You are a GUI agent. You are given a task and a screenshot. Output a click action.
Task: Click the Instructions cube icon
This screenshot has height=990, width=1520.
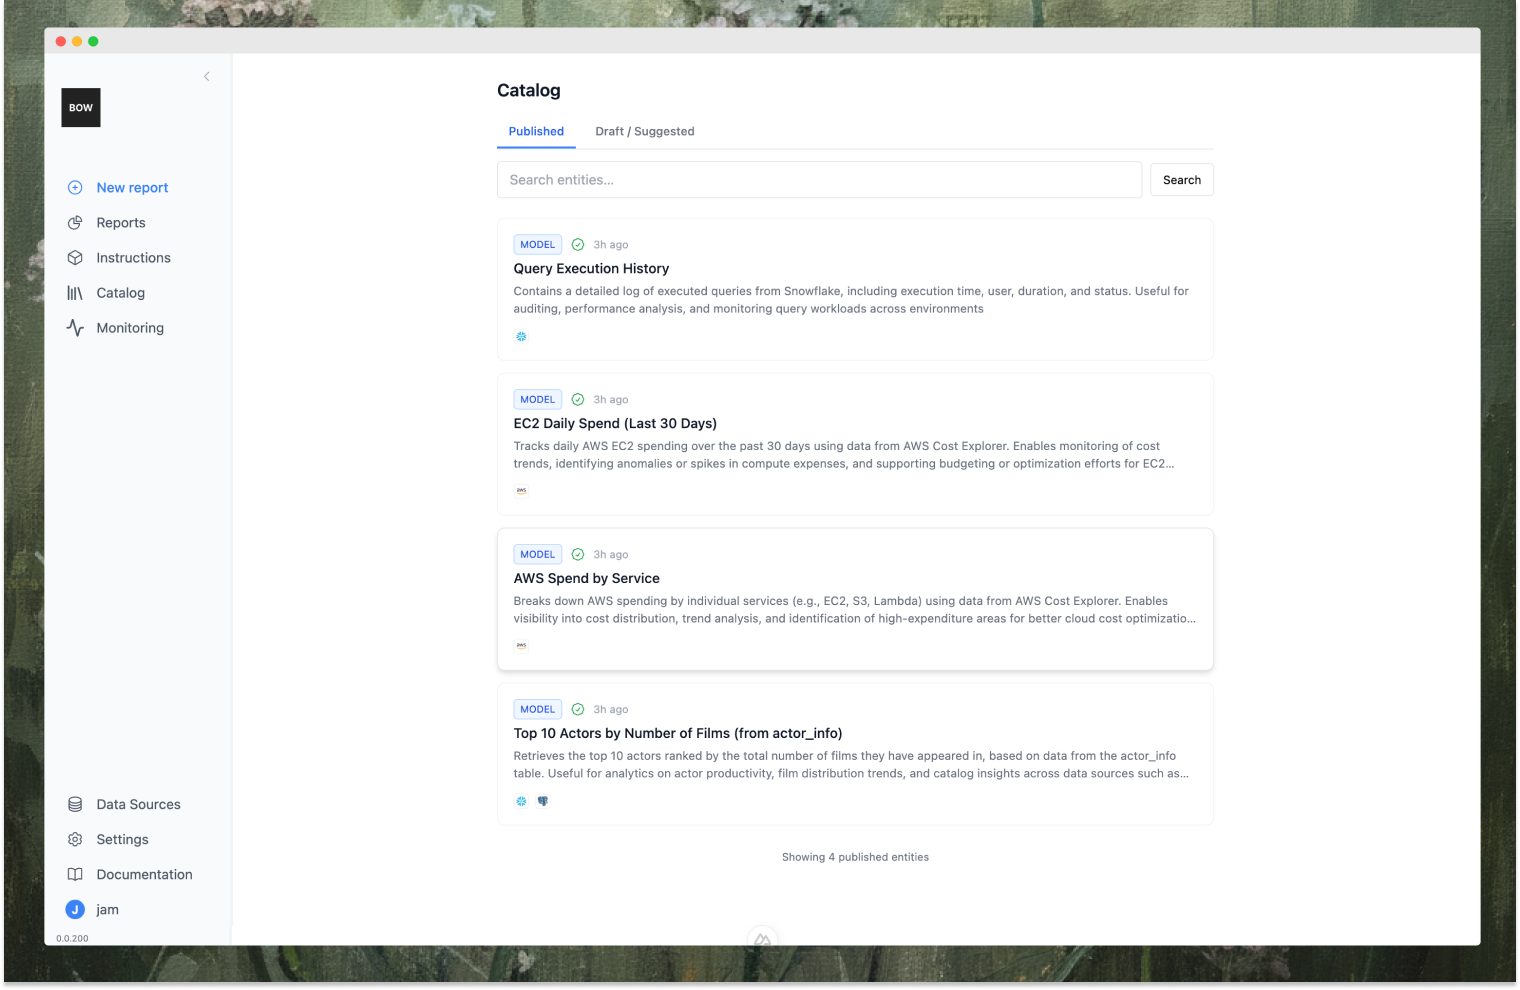tap(75, 258)
